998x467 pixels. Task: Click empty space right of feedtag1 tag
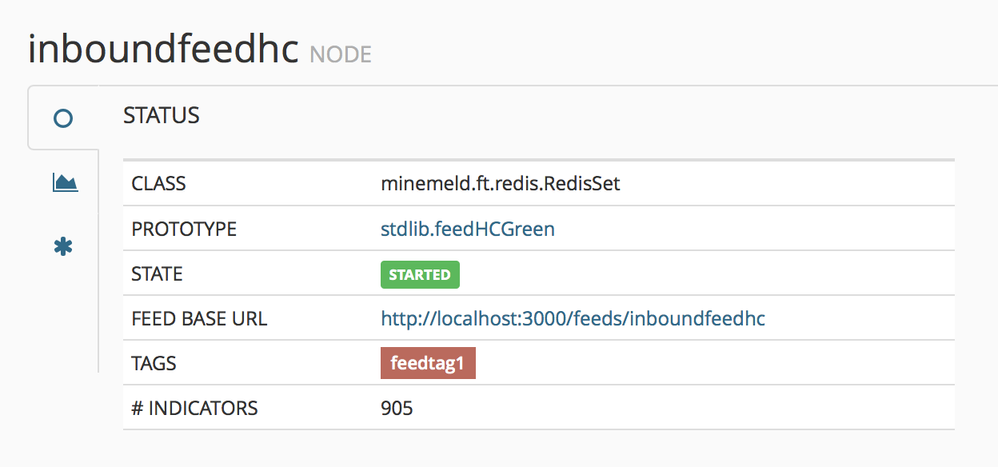(700, 363)
